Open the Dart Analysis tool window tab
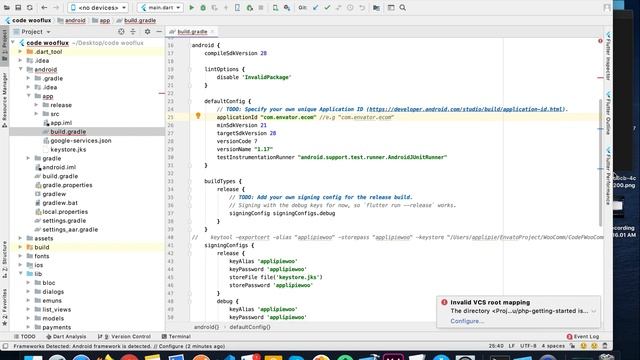 pyautogui.click(x=66, y=336)
